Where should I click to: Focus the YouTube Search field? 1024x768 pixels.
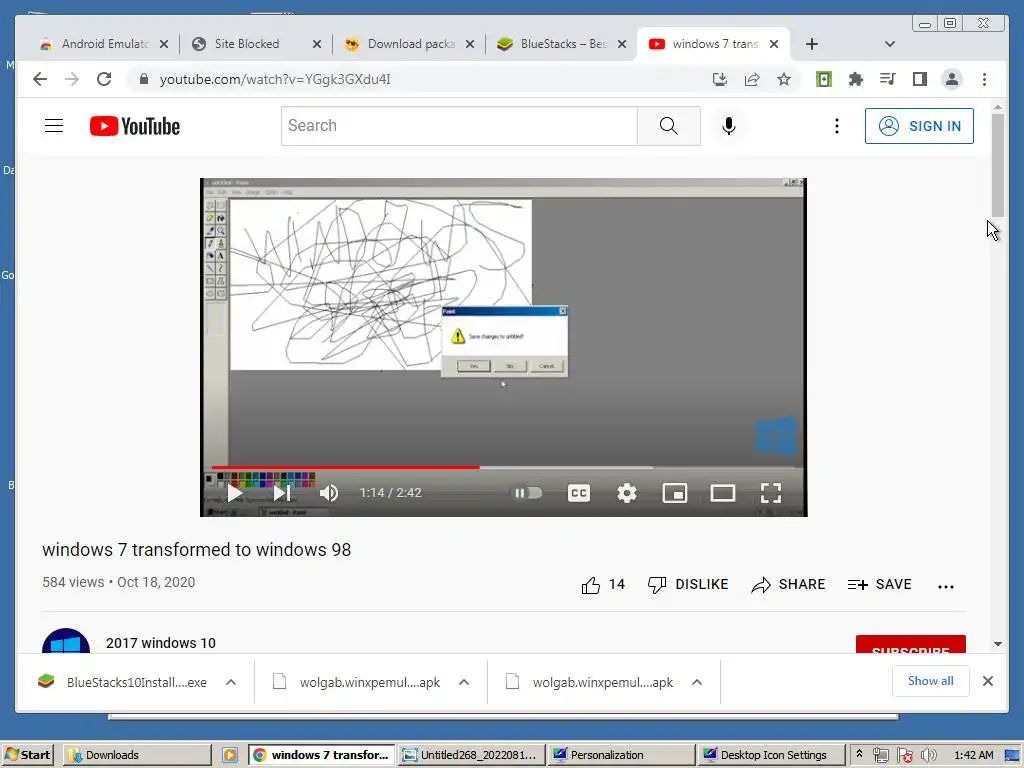459,125
